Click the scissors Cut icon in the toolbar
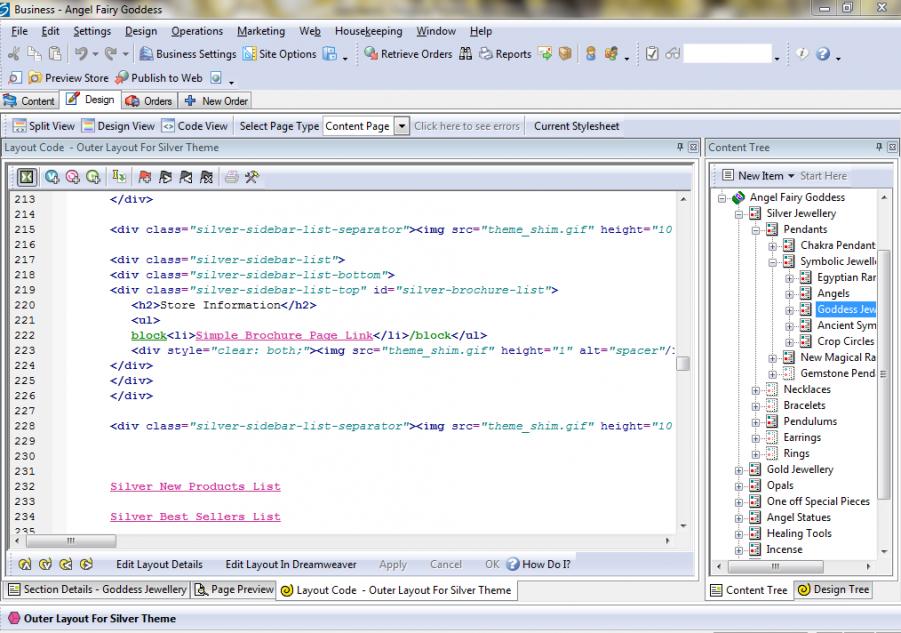Screen dimensions: 901x633 (x=14, y=54)
